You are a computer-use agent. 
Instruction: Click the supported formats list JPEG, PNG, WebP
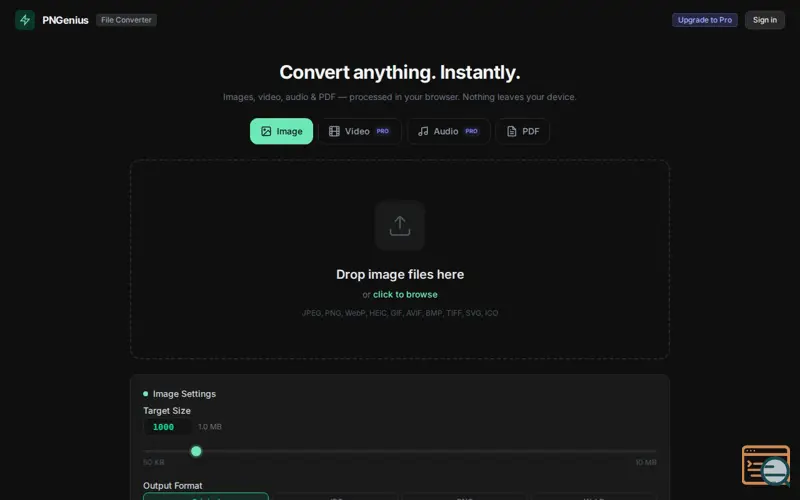point(400,313)
